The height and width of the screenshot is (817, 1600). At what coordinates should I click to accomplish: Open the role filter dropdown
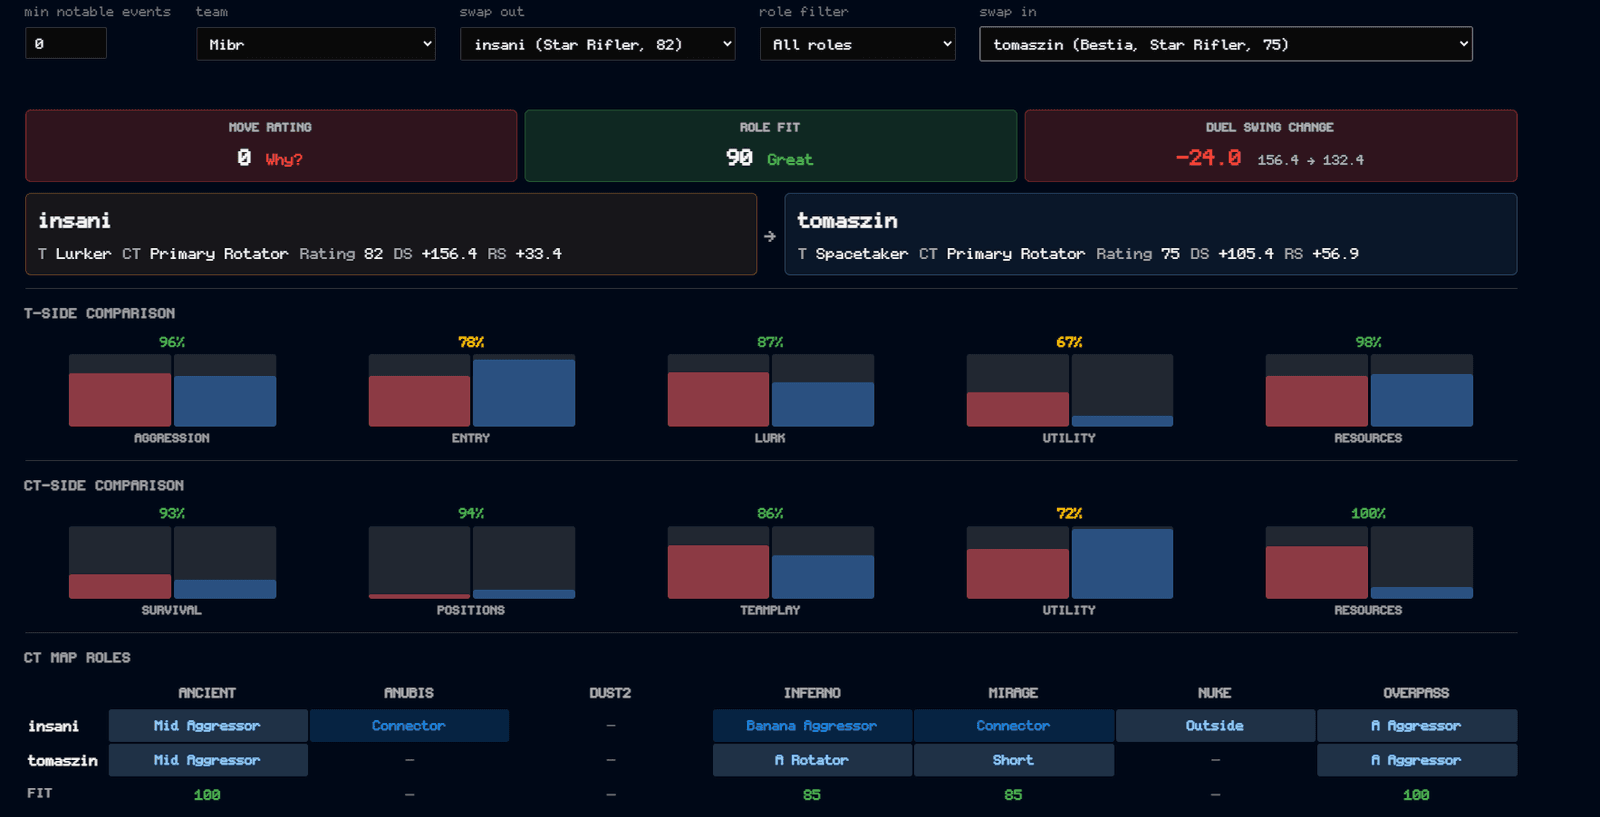tap(857, 44)
